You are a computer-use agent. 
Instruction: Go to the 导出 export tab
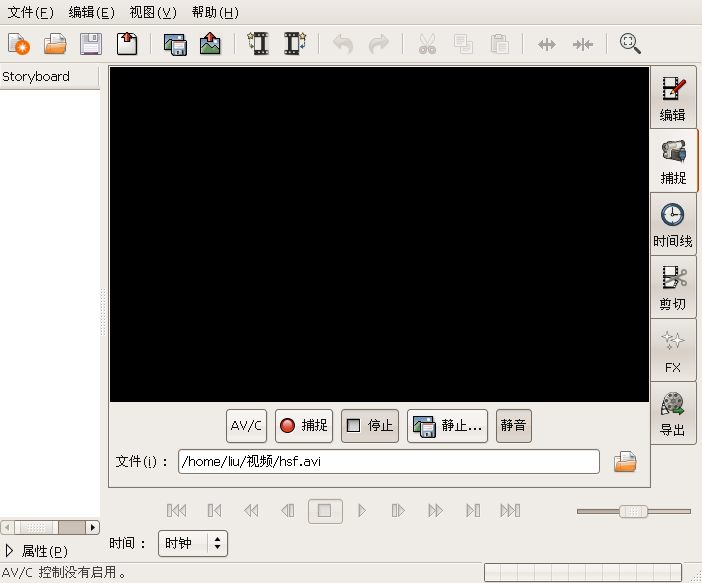[x=672, y=413]
